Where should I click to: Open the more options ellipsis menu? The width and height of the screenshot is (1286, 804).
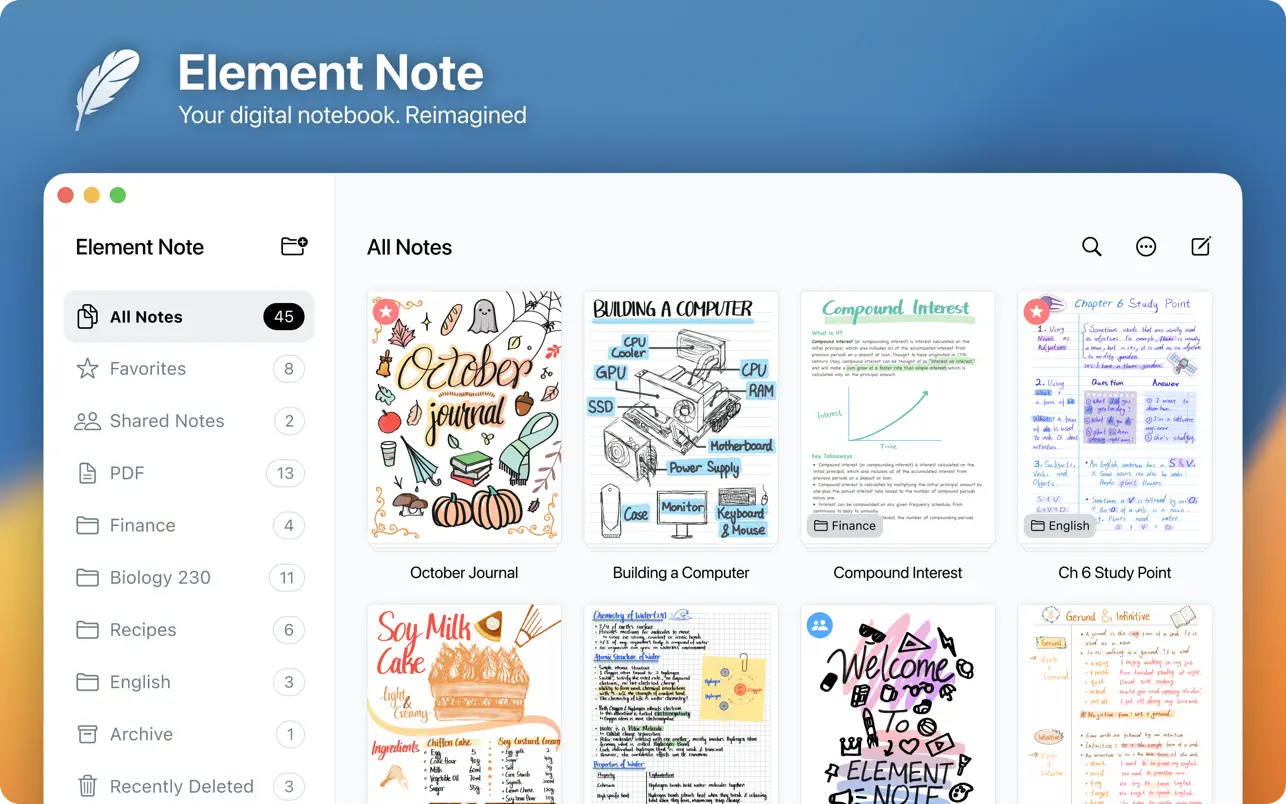pyautogui.click(x=1146, y=247)
